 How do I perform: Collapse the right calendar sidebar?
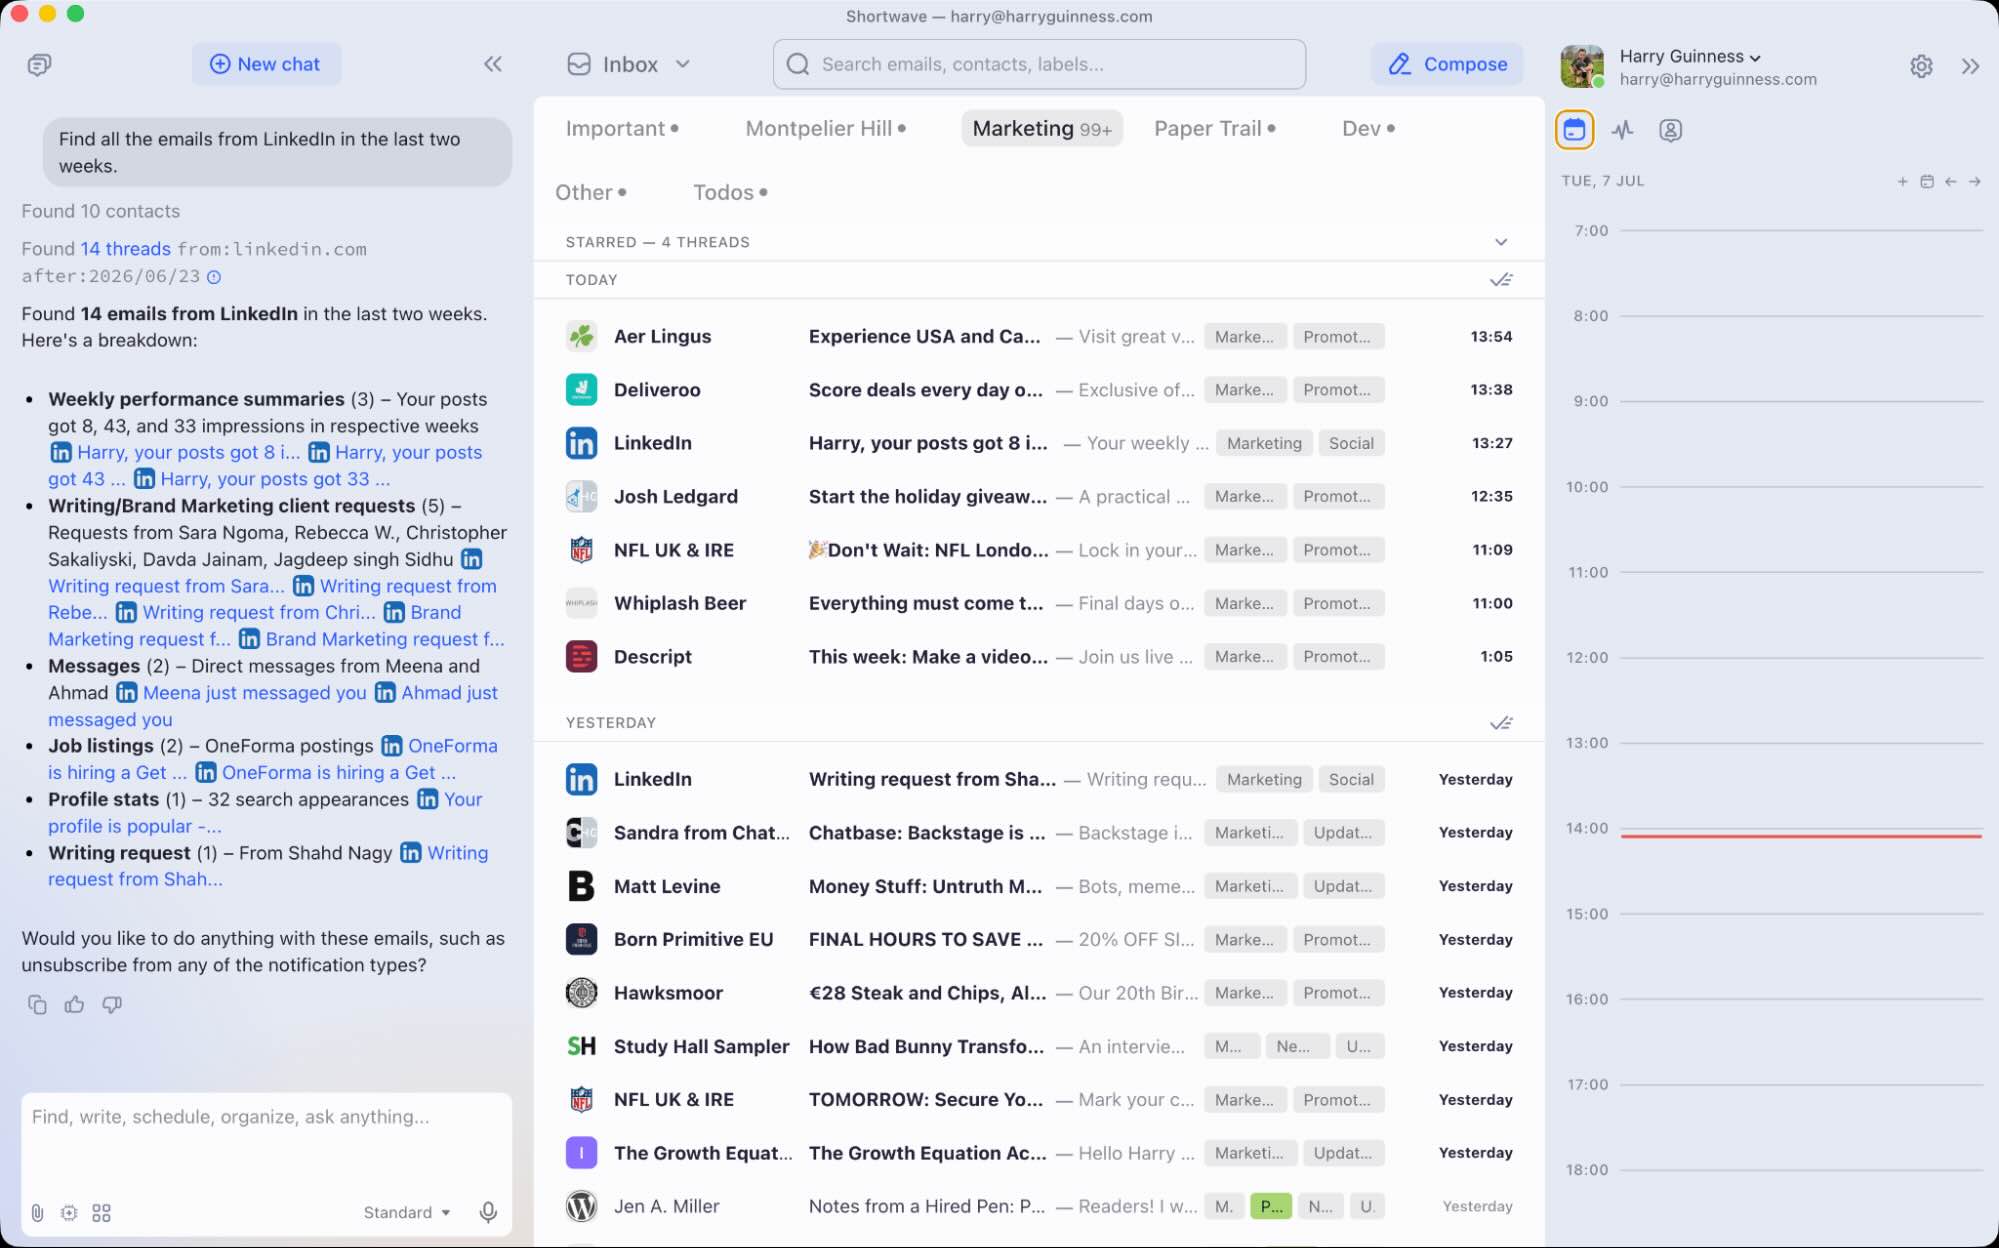(x=1970, y=66)
